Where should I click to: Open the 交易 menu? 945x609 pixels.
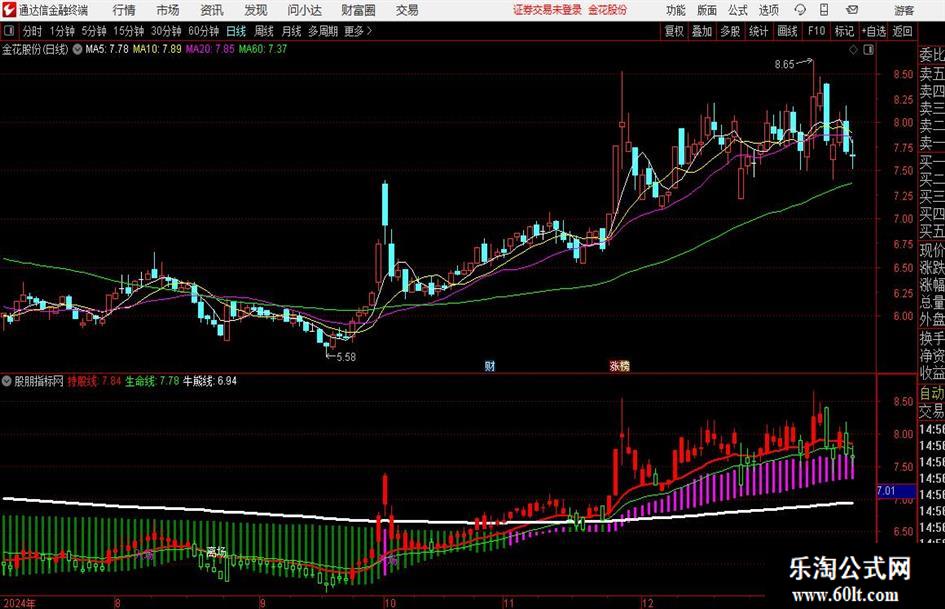coord(407,10)
